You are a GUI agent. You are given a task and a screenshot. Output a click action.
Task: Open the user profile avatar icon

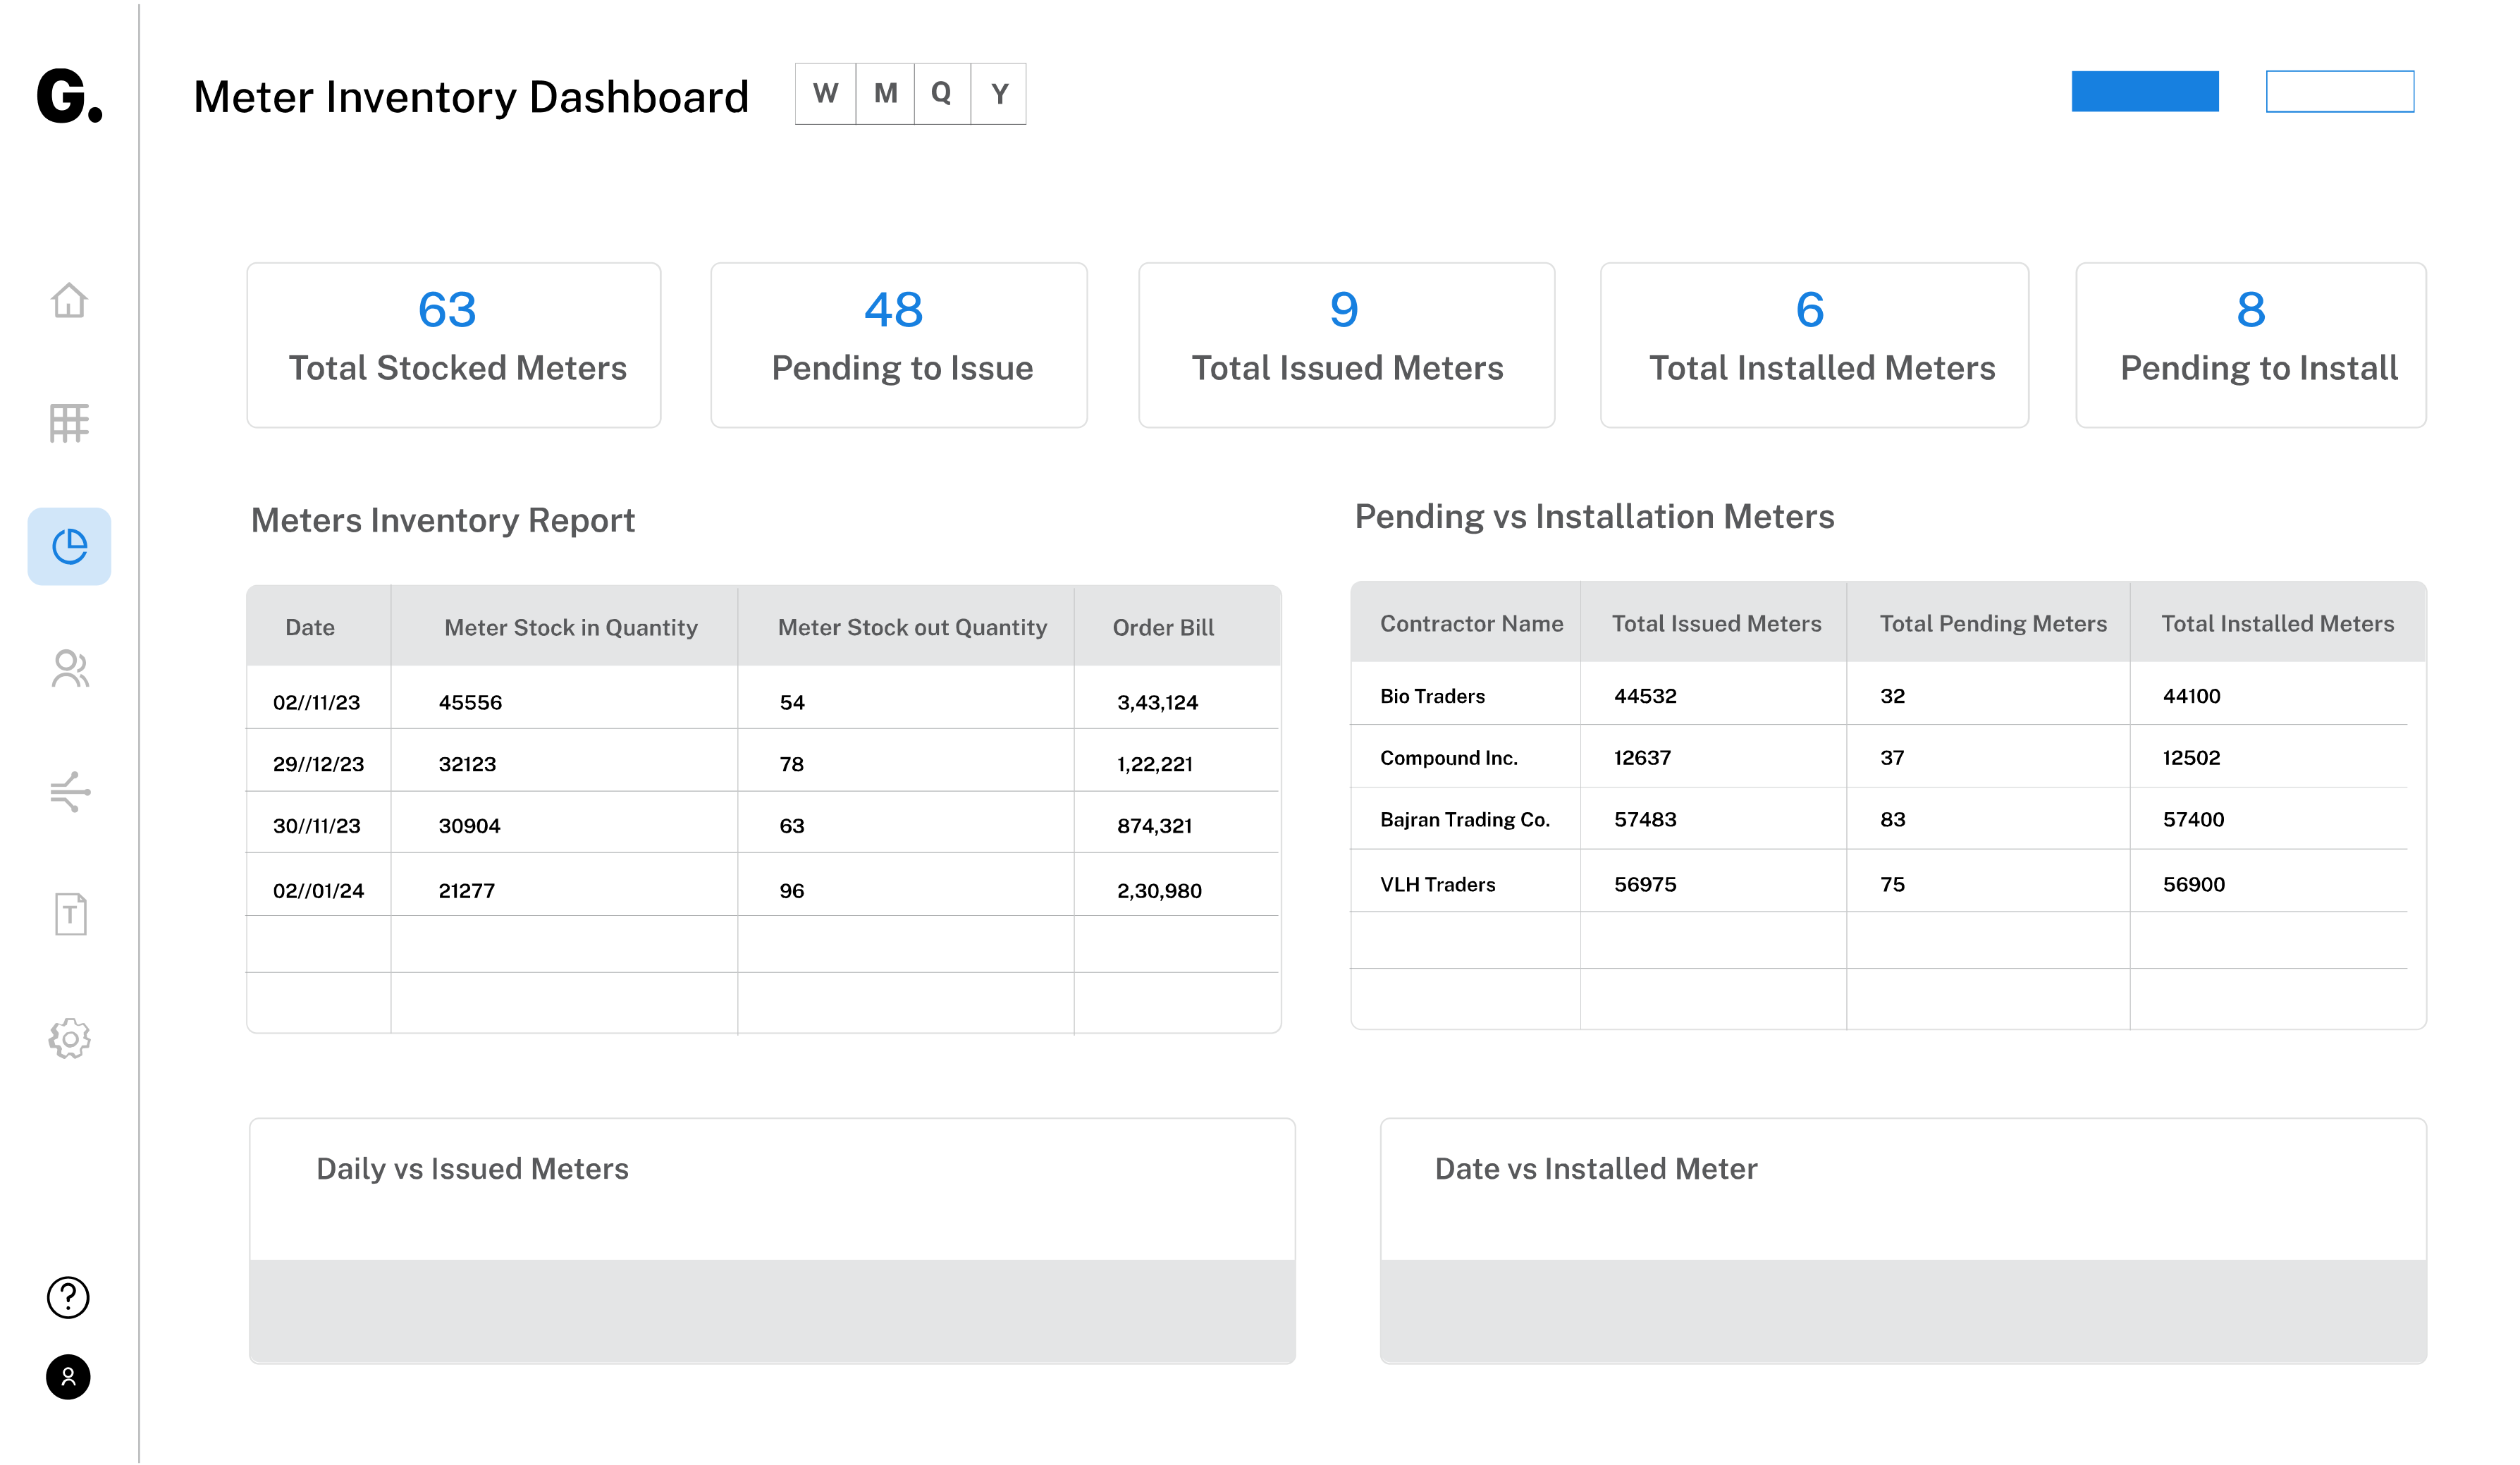pos(68,1377)
